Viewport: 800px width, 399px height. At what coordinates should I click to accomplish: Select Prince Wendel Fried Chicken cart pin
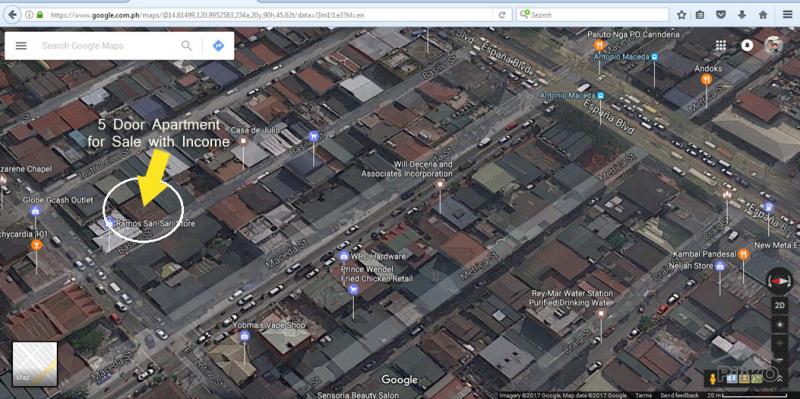(353, 290)
